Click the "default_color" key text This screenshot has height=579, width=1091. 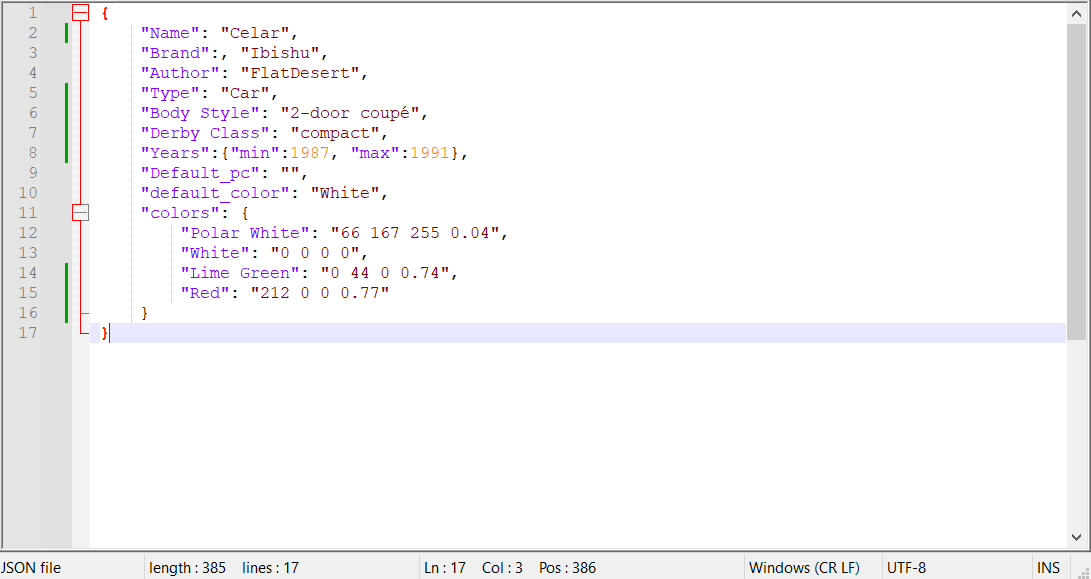point(215,193)
